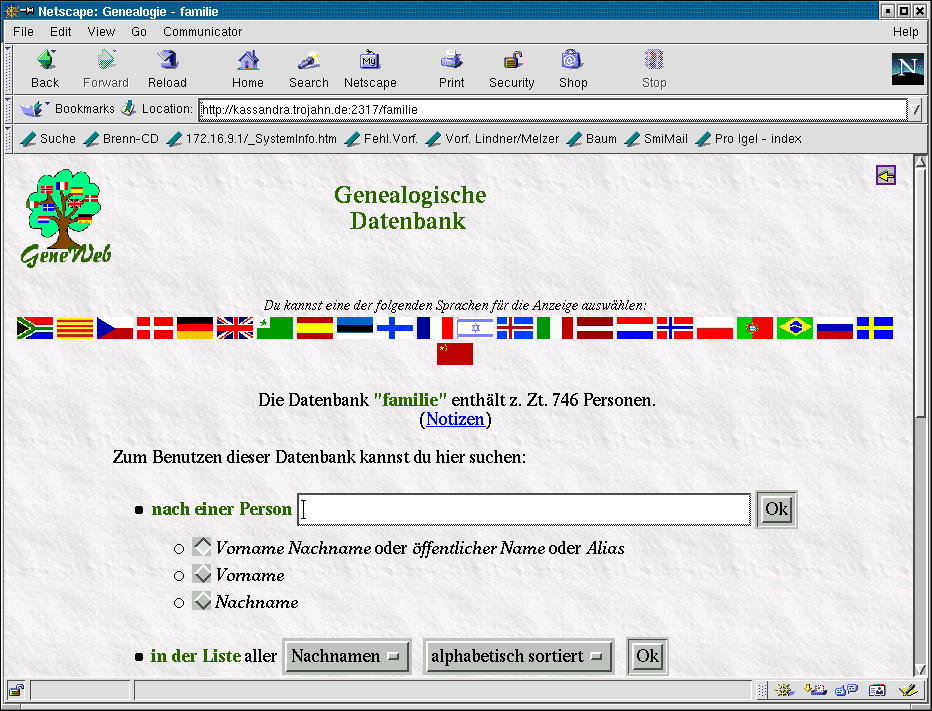This screenshot has width=932, height=711.
Task: Click the person search input field
Action: [x=524, y=509]
